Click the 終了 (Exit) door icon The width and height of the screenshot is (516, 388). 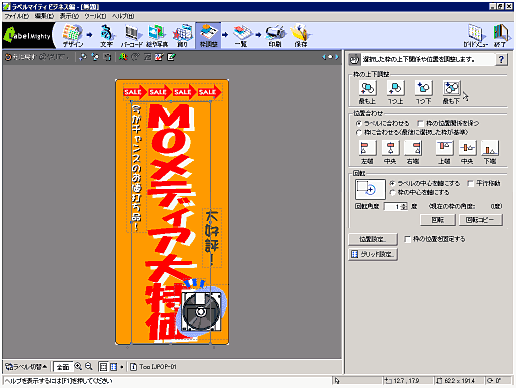pyautogui.click(x=500, y=36)
